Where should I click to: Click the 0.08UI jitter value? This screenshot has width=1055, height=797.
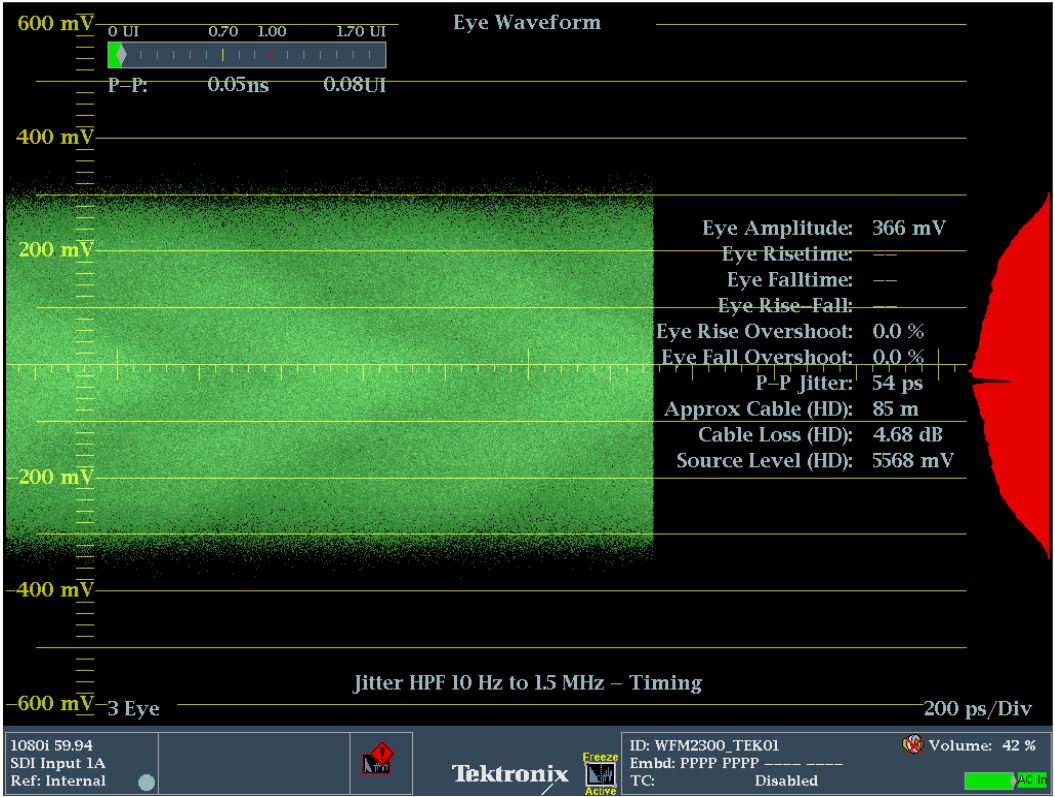[x=355, y=85]
